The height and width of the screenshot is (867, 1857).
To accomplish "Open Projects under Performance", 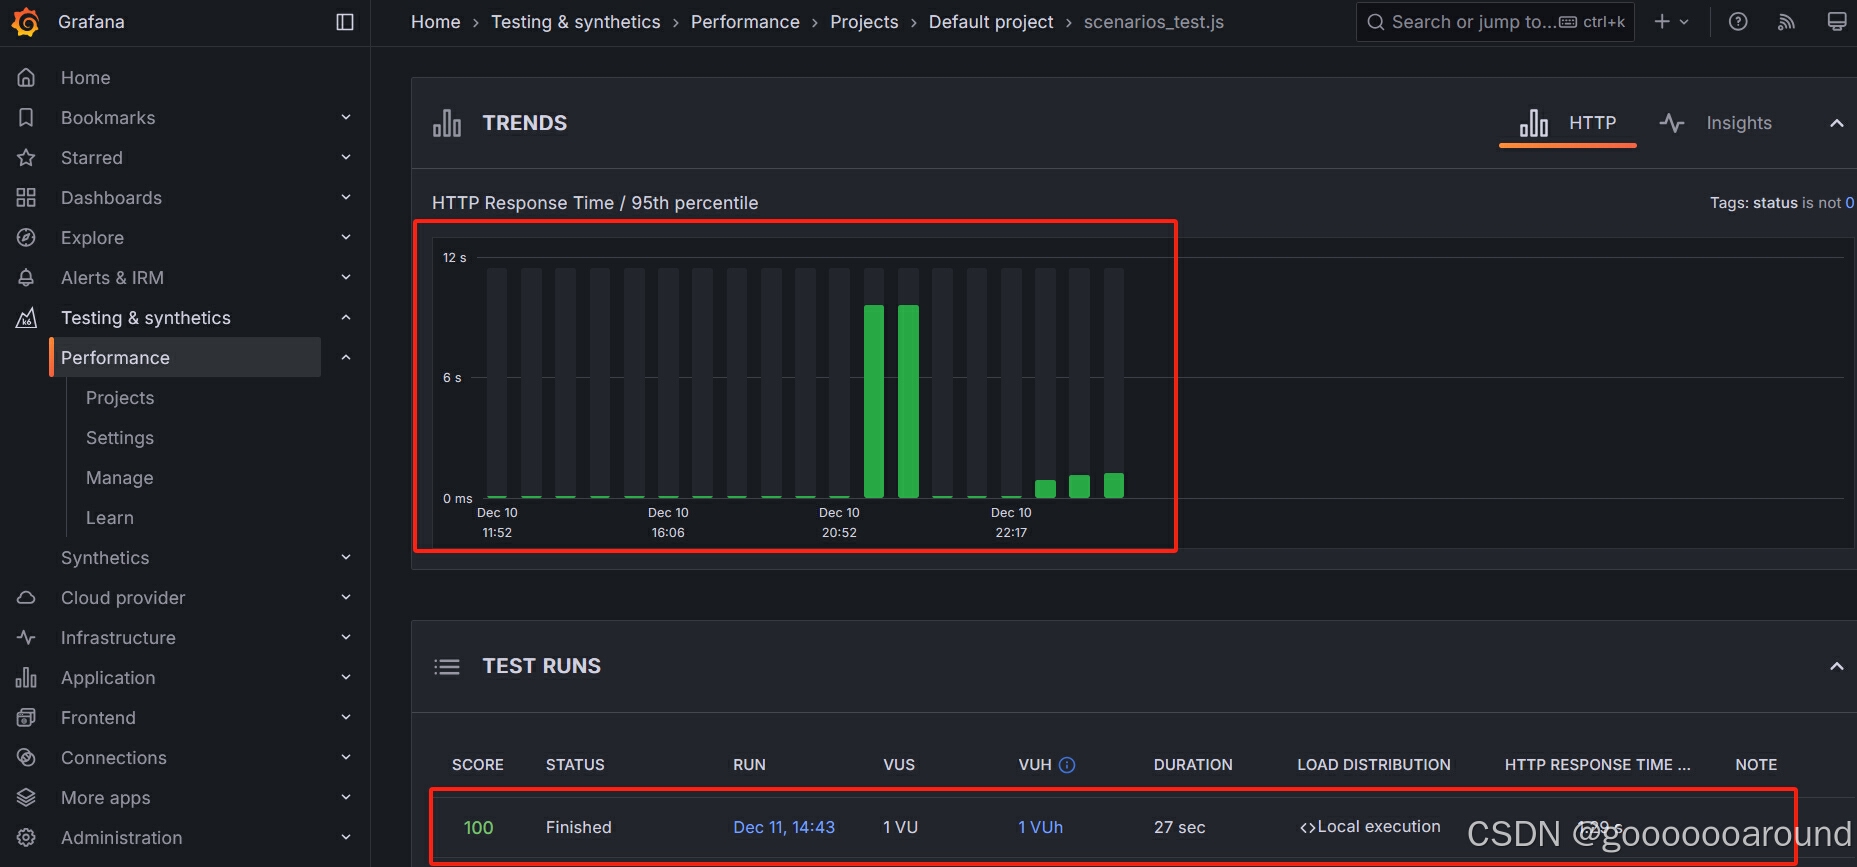I will (120, 397).
